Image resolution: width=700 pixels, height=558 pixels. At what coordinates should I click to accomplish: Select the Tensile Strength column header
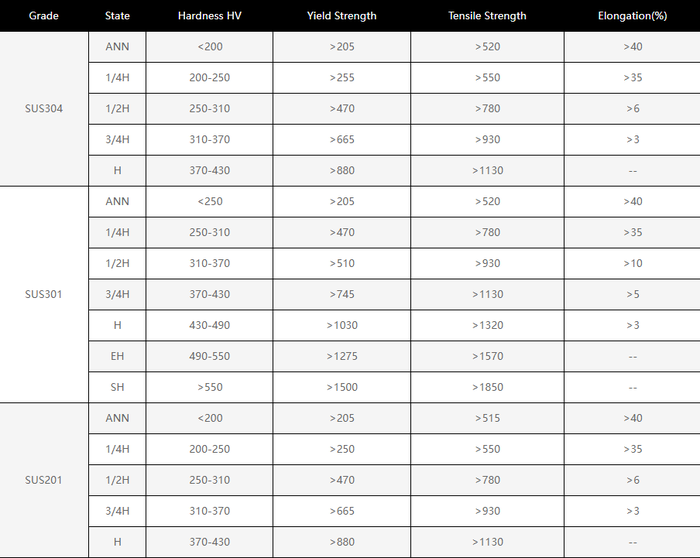[x=487, y=16]
